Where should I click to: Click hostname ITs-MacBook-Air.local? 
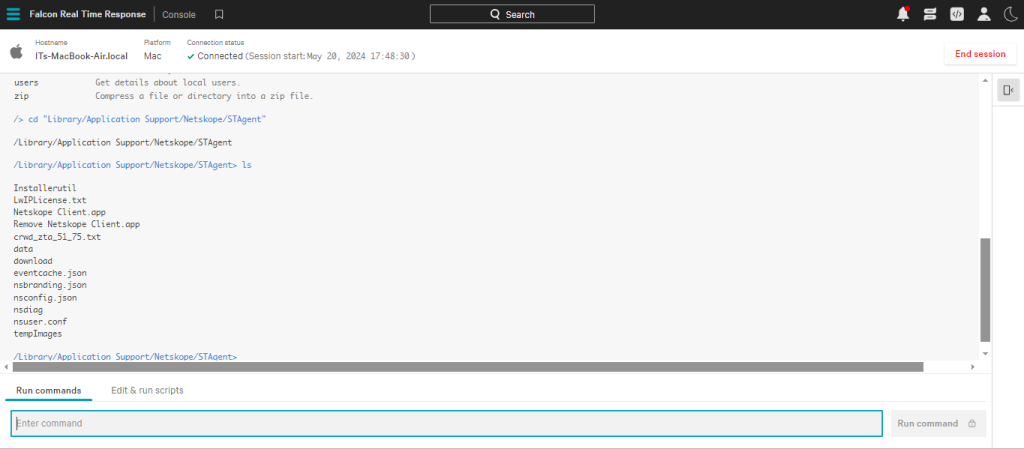pyautogui.click(x=82, y=56)
